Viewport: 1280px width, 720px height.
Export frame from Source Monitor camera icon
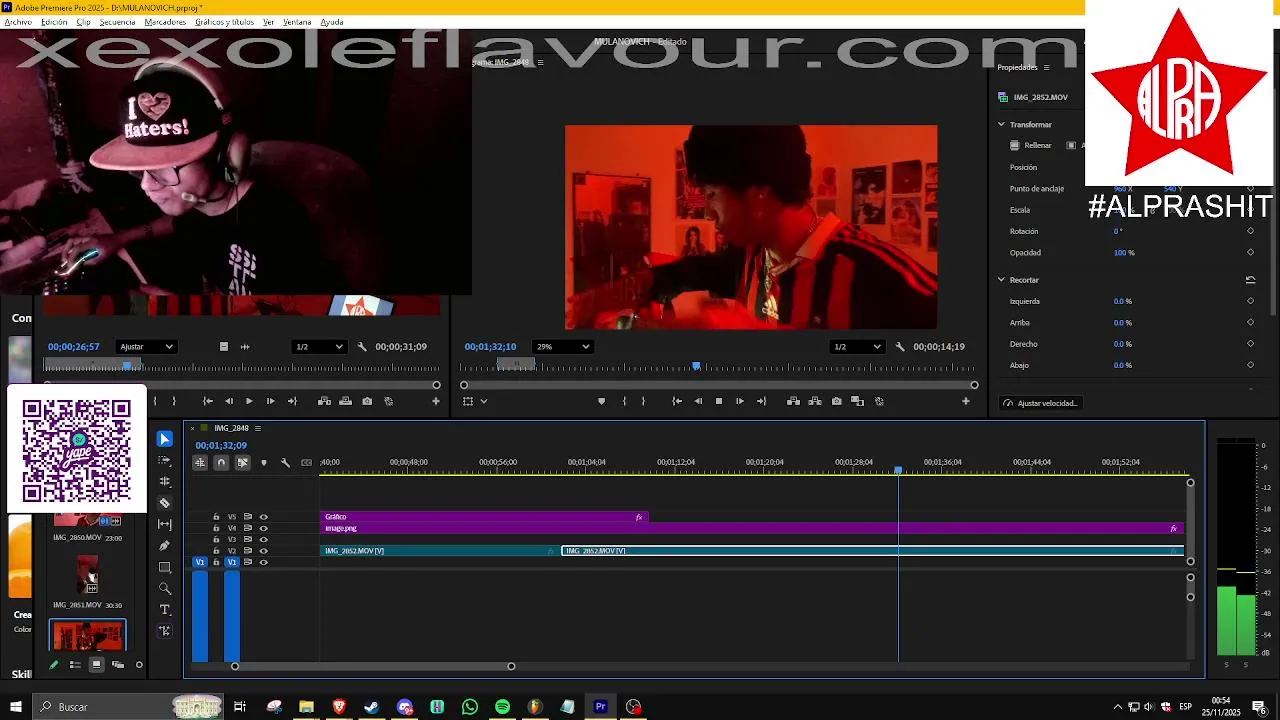click(367, 401)
